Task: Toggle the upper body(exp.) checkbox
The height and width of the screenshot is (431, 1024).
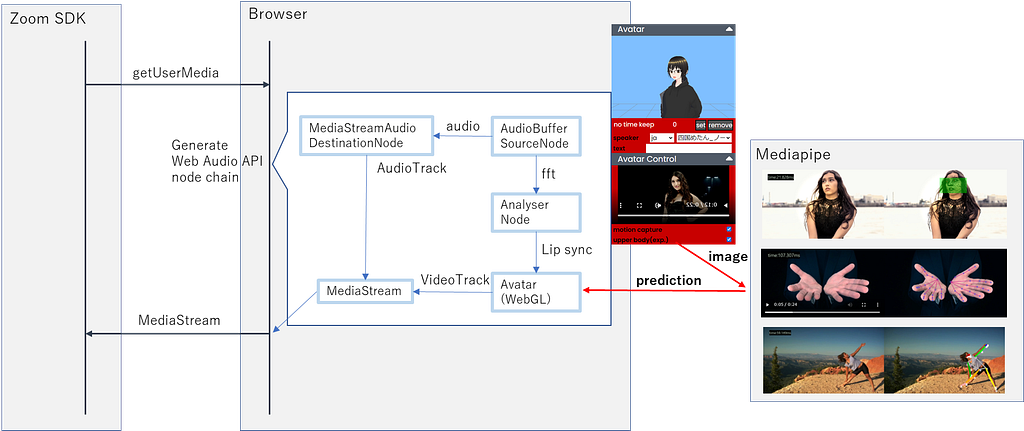Action: click(x=729, y=239)
